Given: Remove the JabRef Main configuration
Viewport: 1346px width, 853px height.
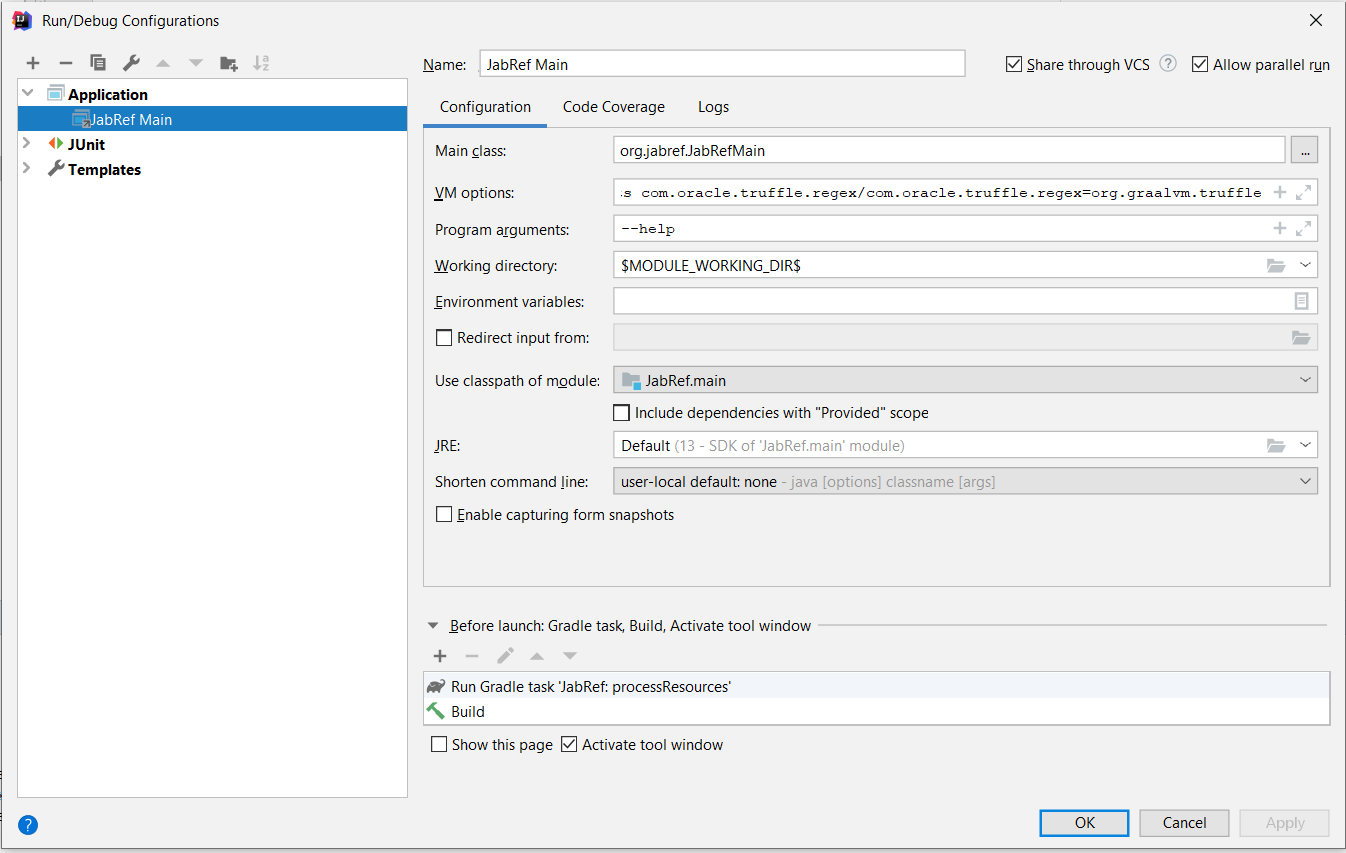Looking at the screenshot, I should pyautogui.click(x=66, y=62).
